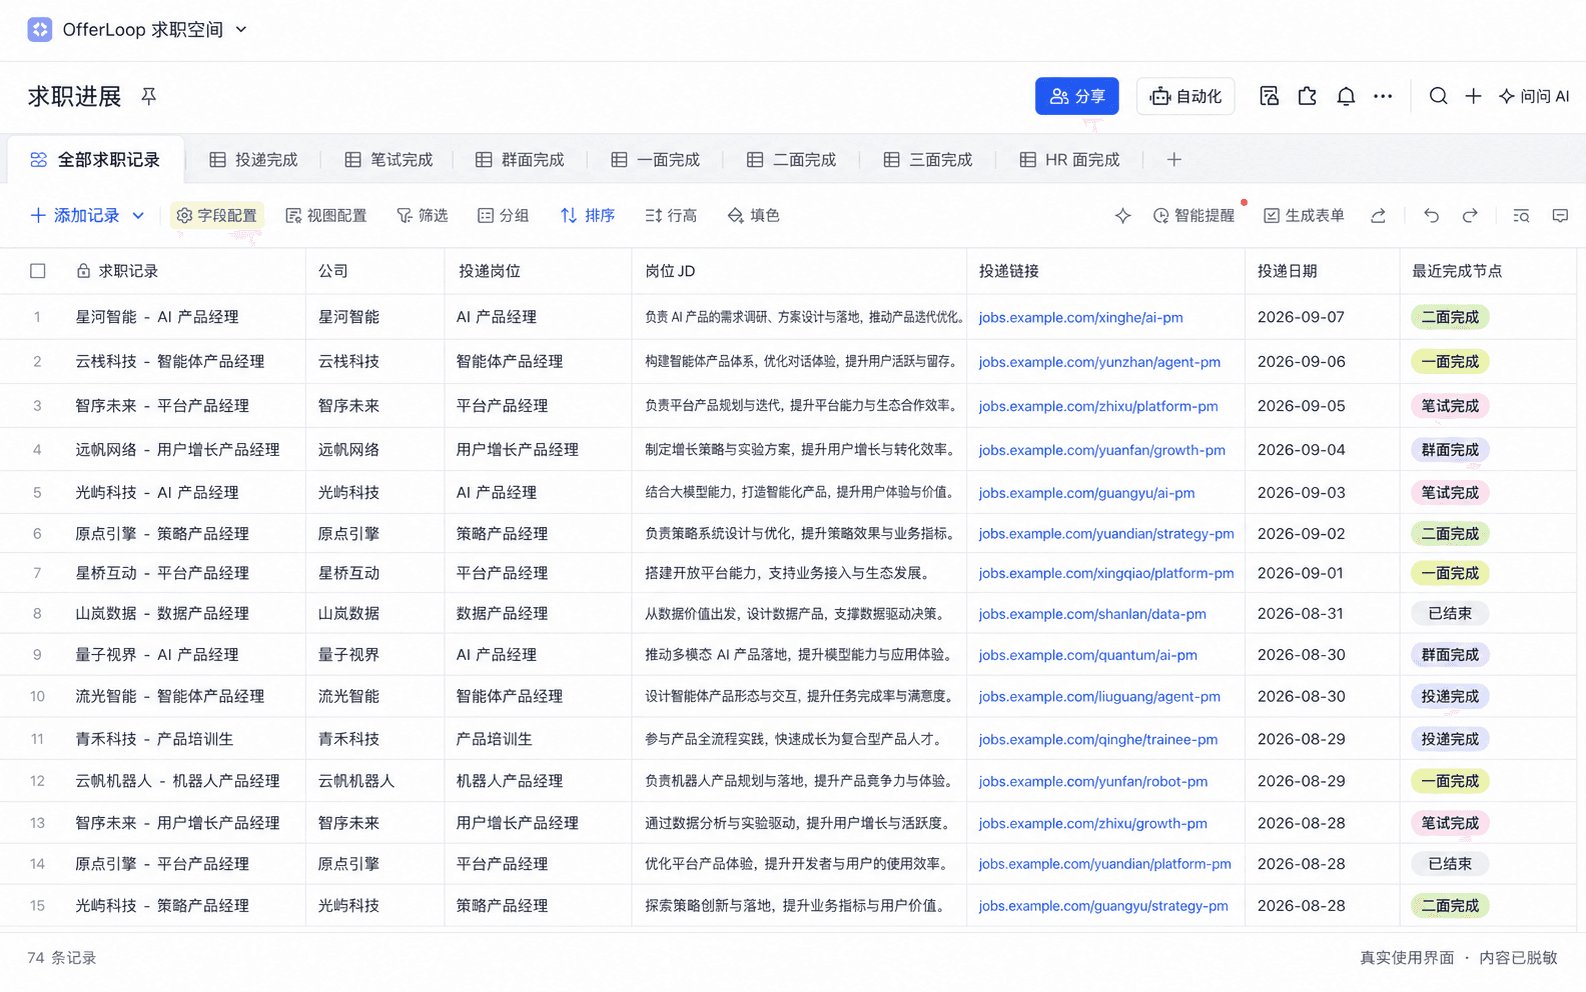Click 二面完成 tag in 星河智能 row
1586x992 pixels.
click(1450, 317)
